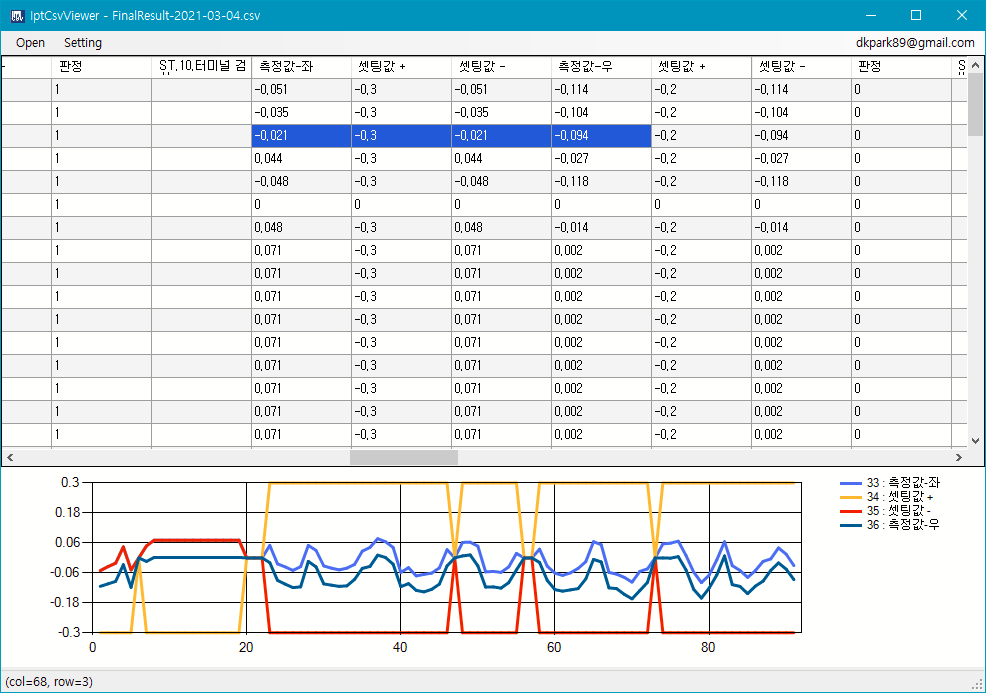Open the Setting menu

click(x=82, y=43)
